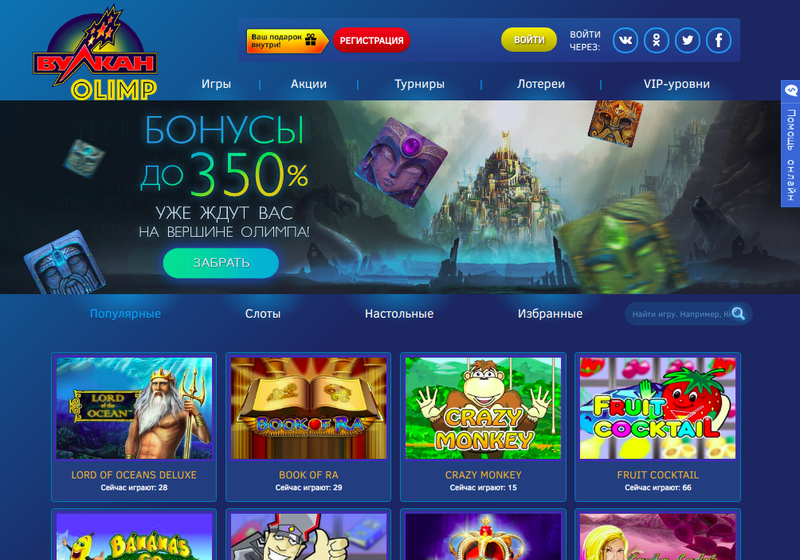Switch to the Настольные tab
800x560 pixels.
coord(399,314)
